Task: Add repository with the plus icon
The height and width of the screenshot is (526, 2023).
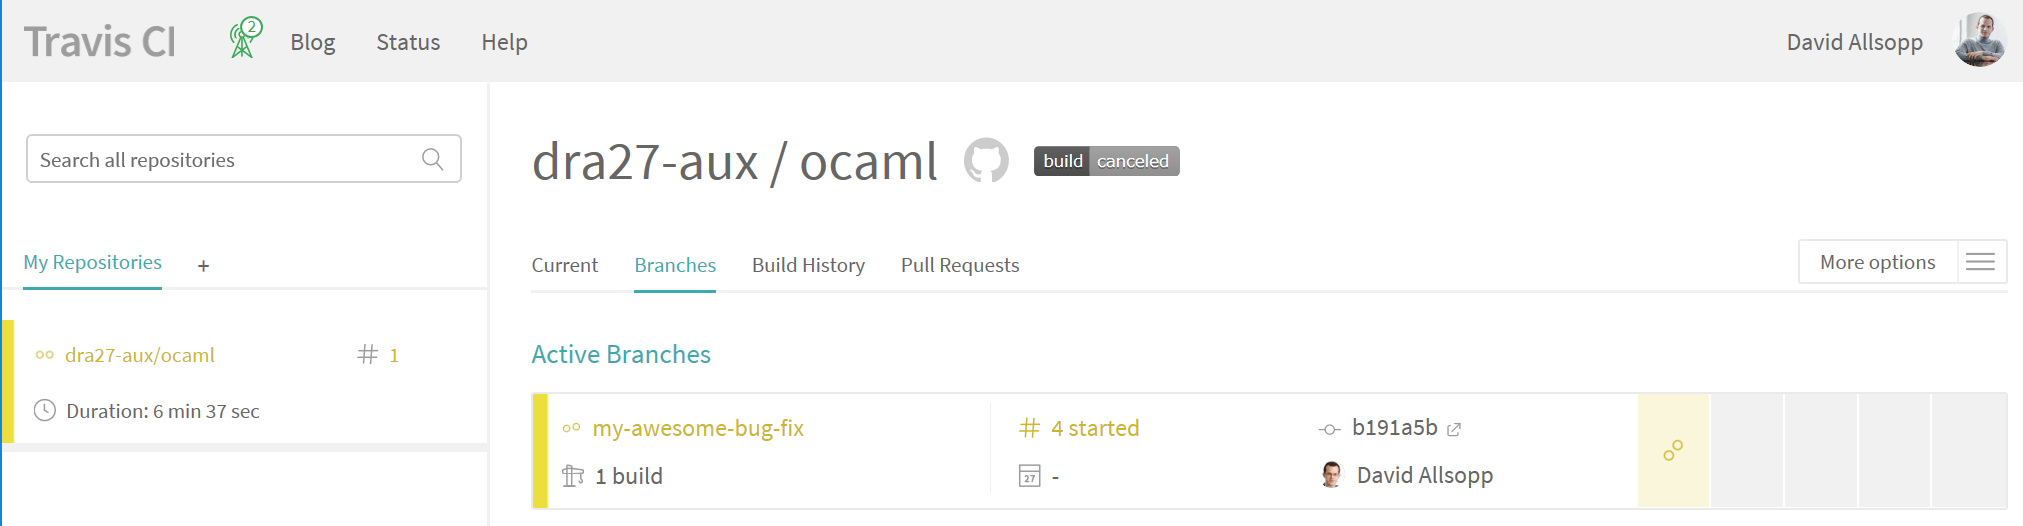Action: point(203,266)
